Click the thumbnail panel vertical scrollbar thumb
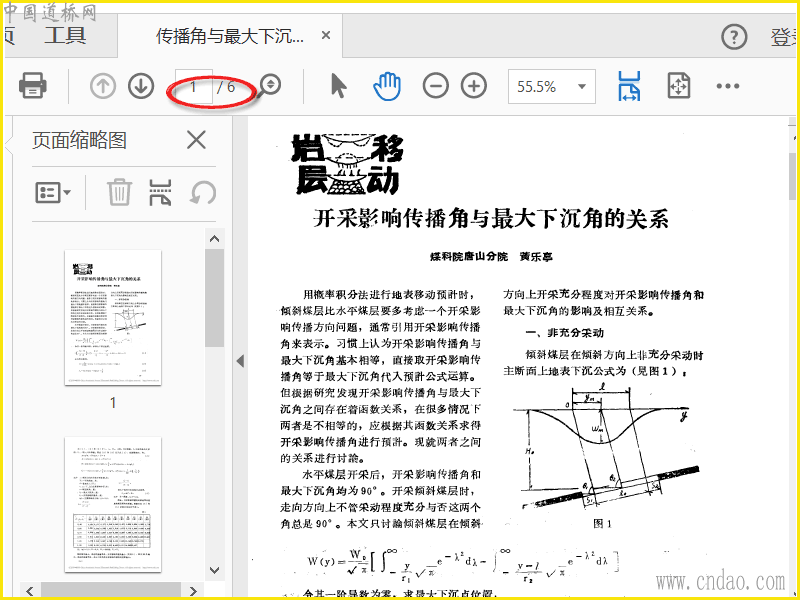The width and height of the screenshot is (800, 600). [214, 298]
